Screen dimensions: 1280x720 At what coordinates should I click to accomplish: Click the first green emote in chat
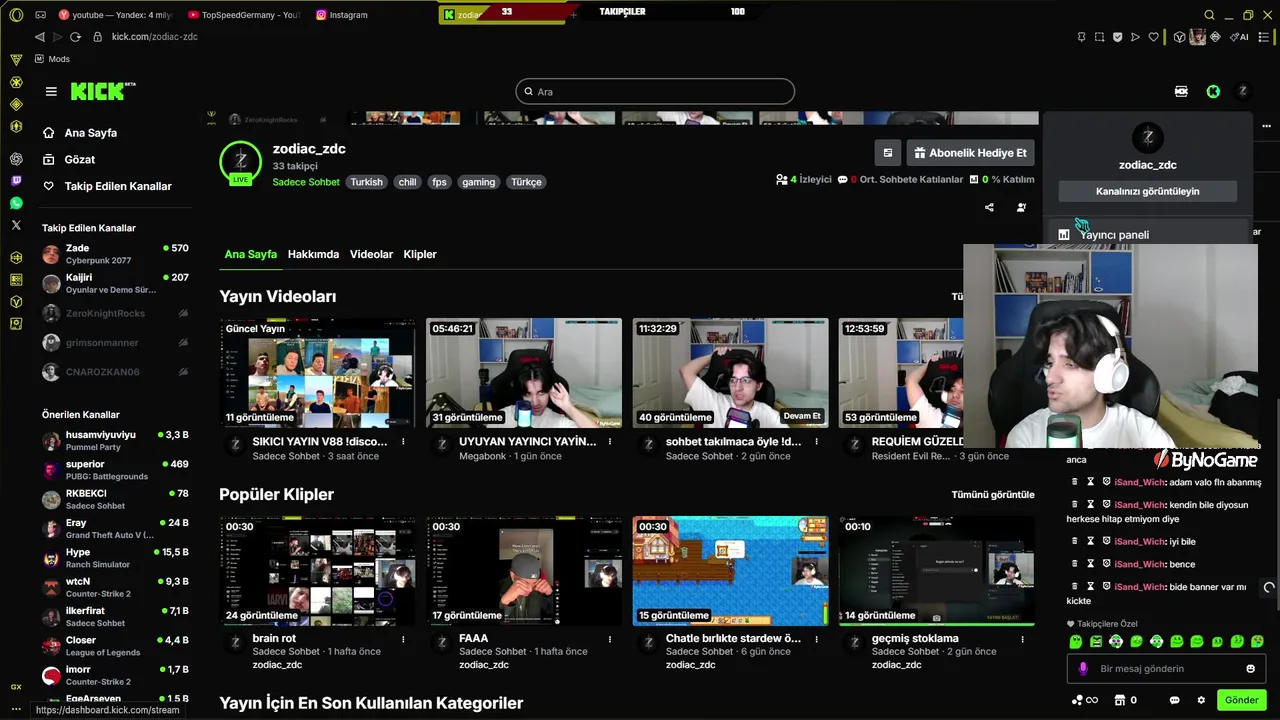pos(1076,641)
